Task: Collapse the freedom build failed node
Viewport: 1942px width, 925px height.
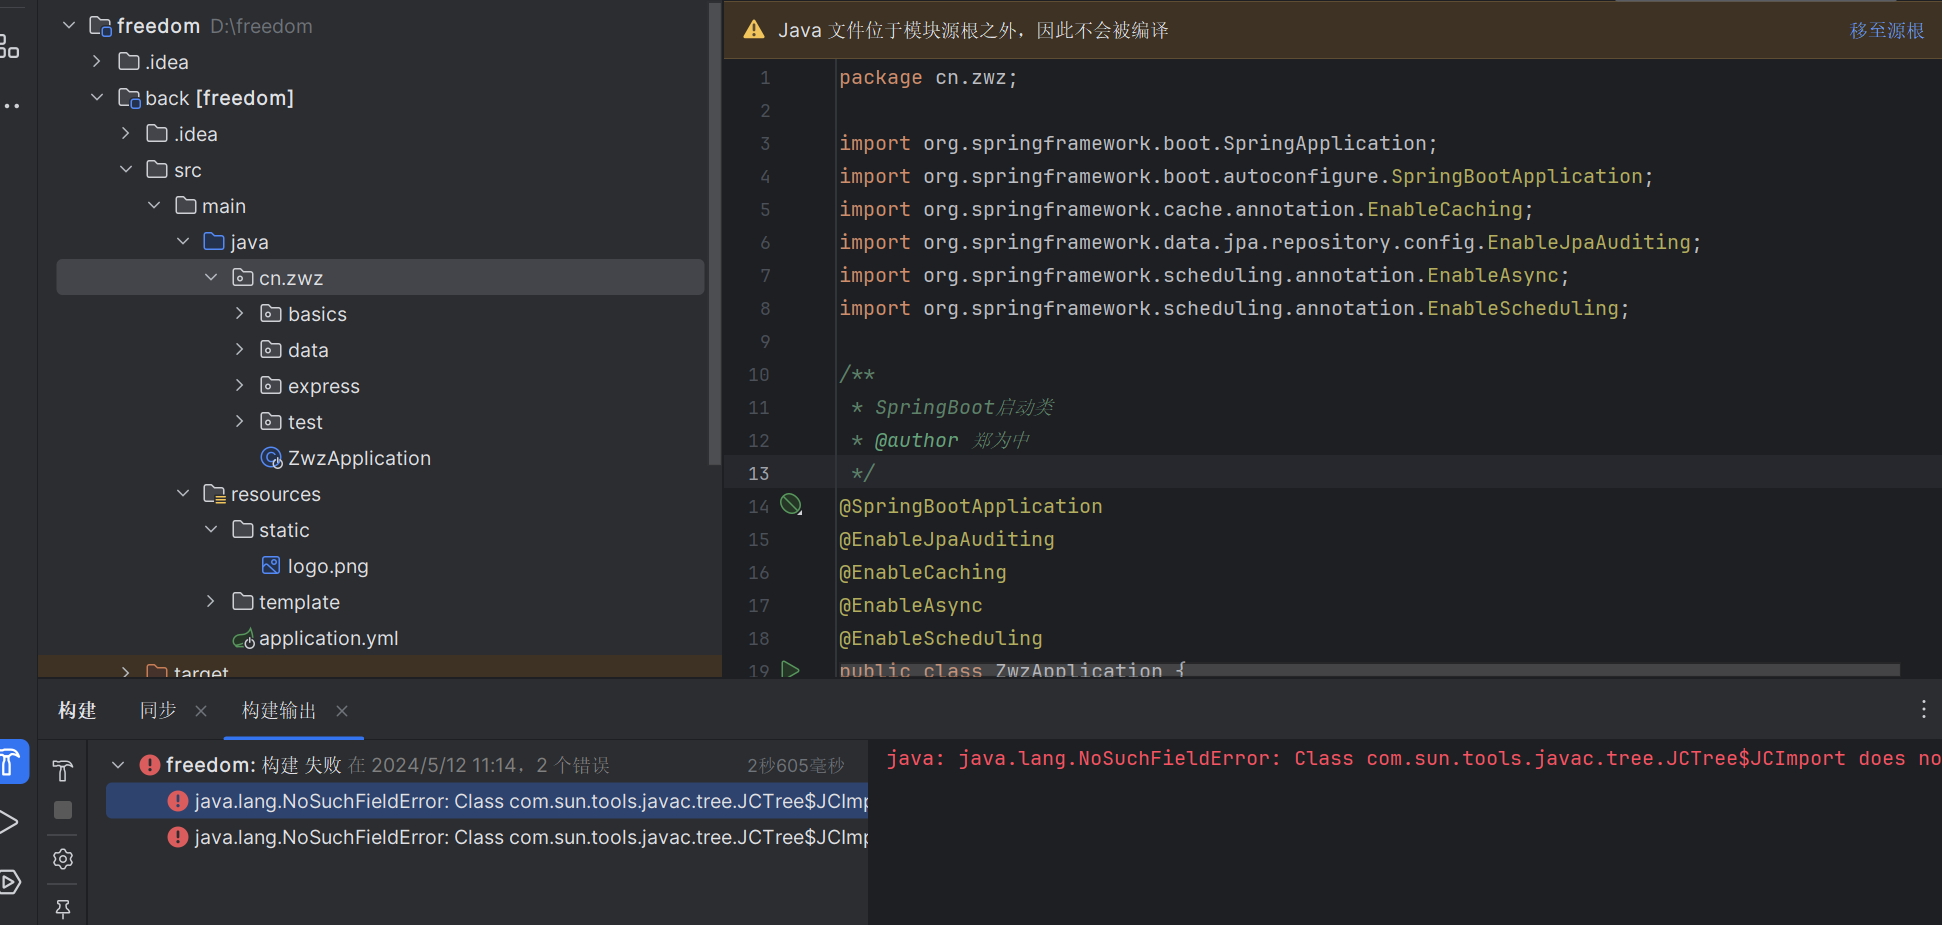Action: pos(118,765)
